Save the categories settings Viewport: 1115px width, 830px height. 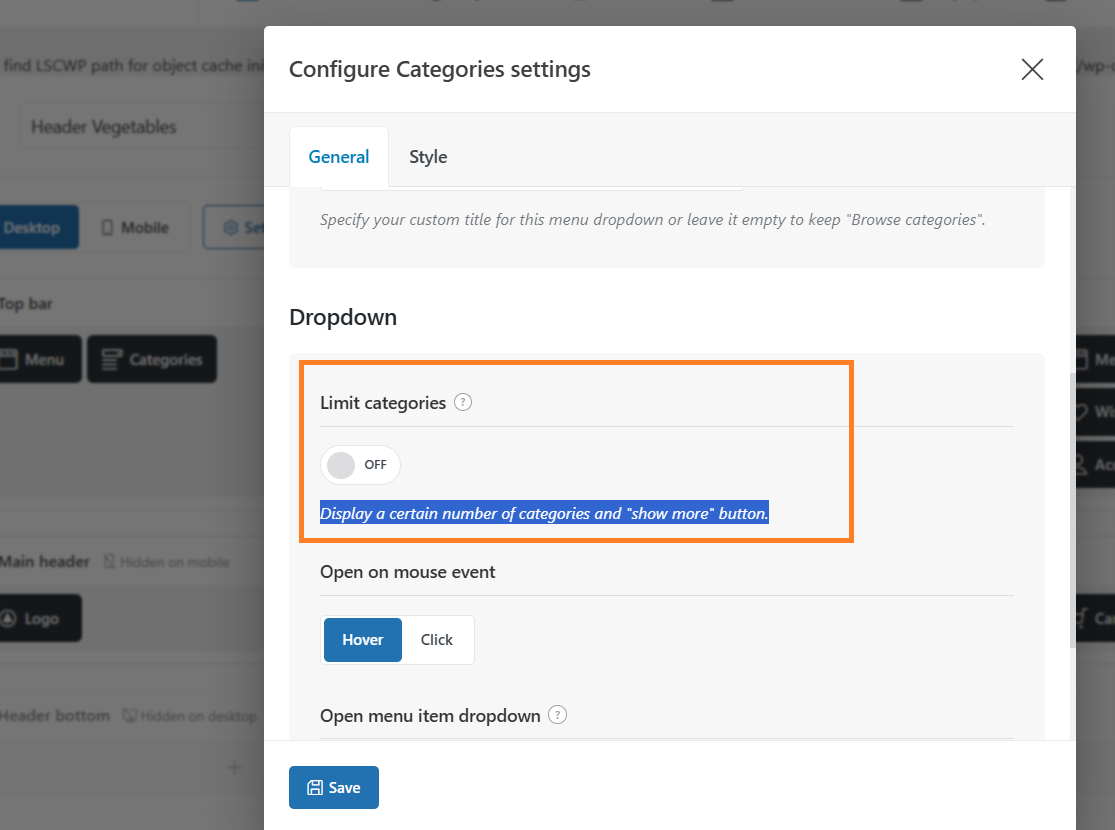334,787
